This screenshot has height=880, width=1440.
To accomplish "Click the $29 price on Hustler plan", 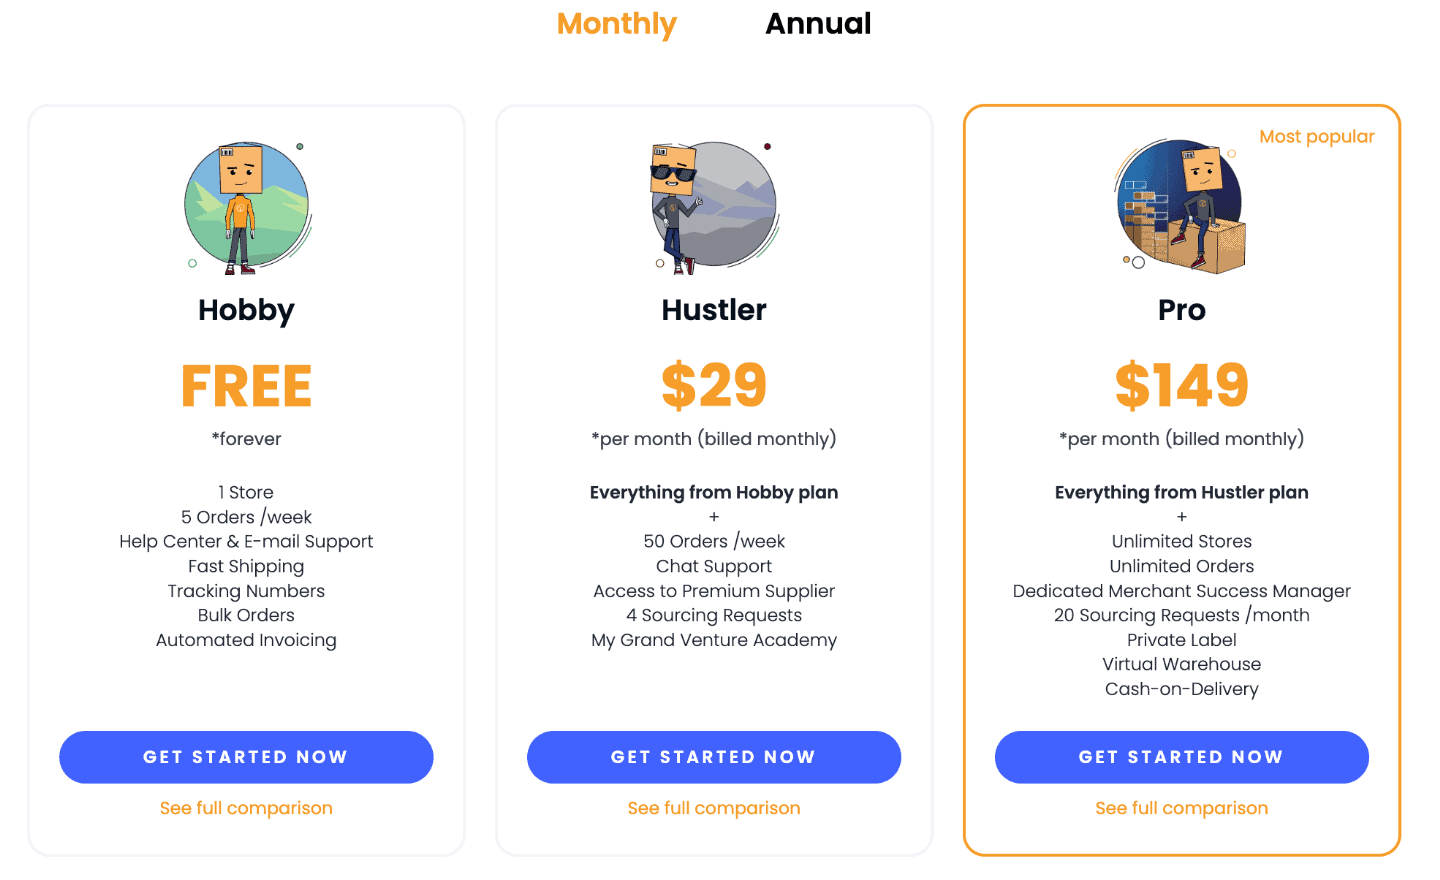I will coord(713,386).
